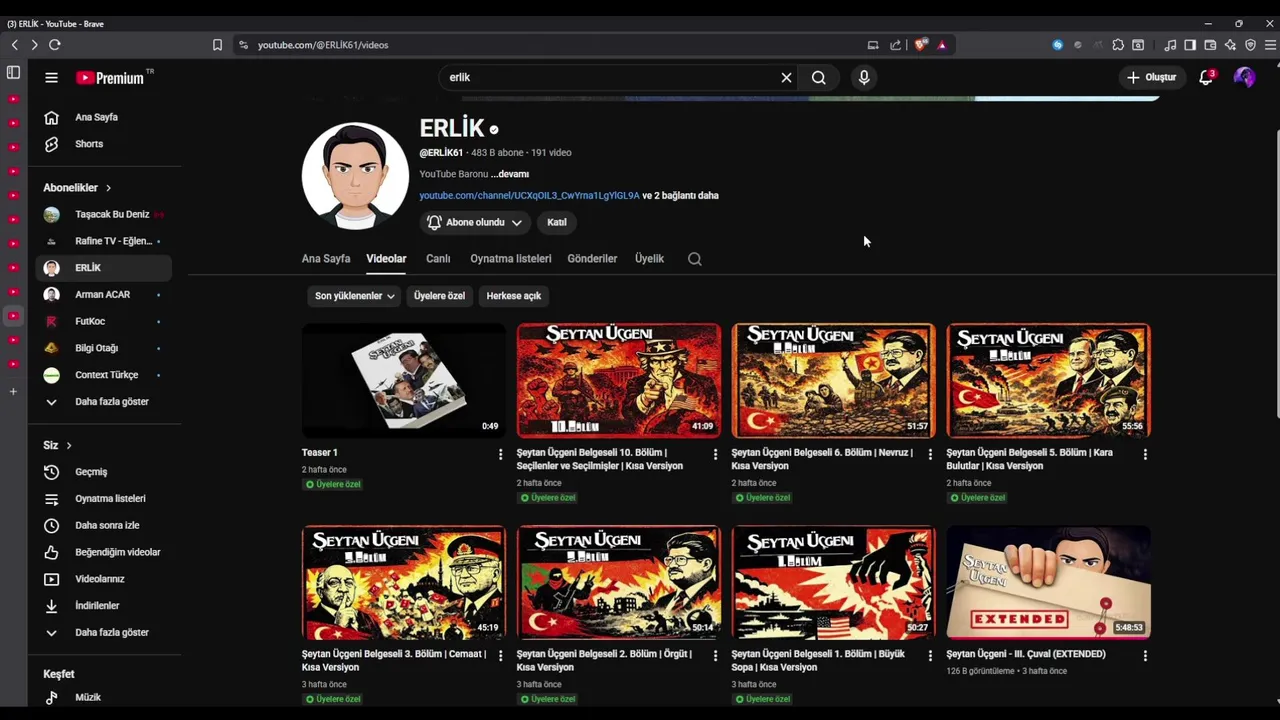Start voice search with microphone
Screen dimensions: 1280x720
tap(864, 77)
